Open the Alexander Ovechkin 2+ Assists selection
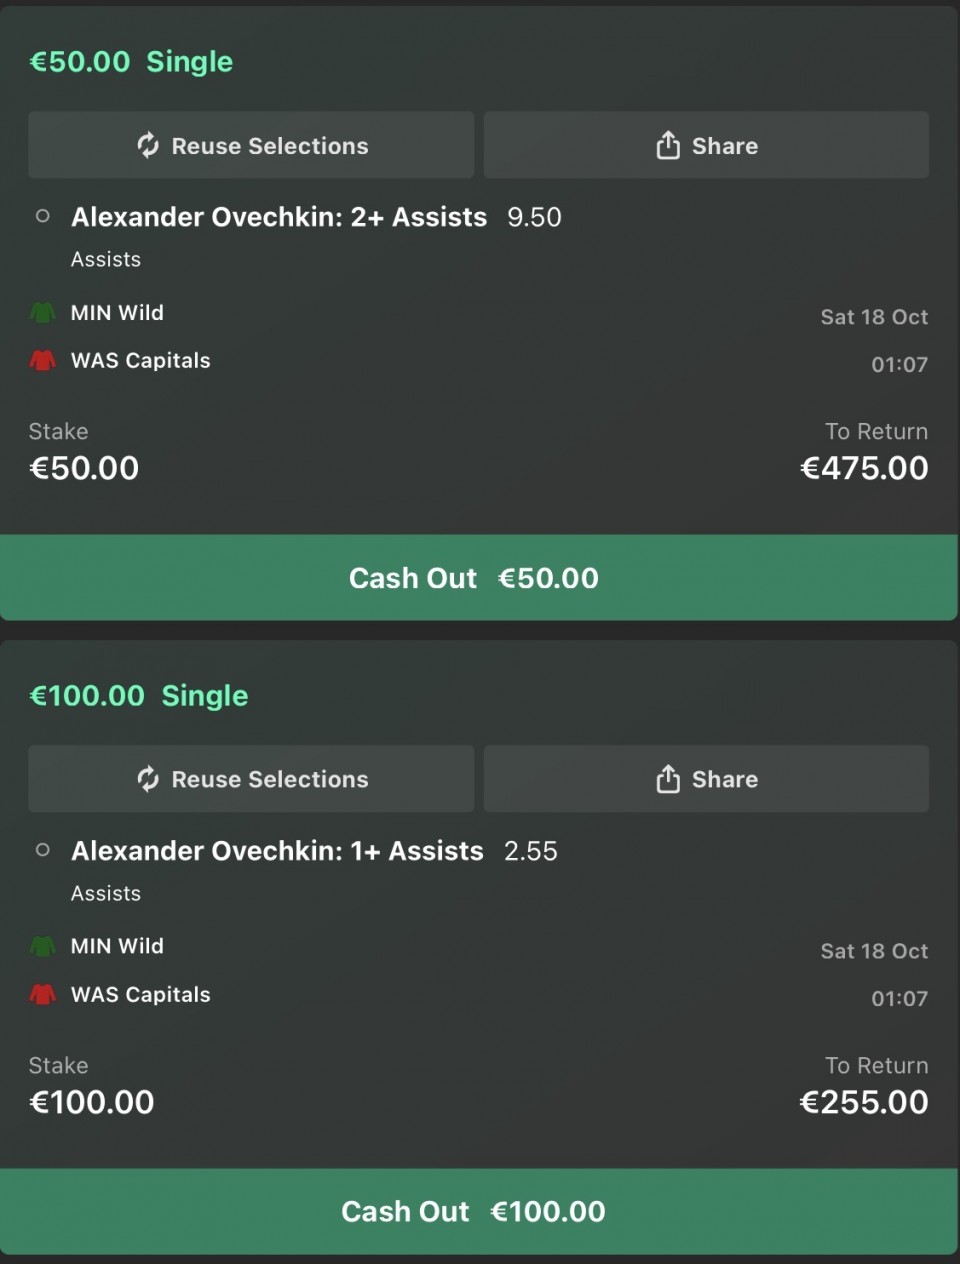960x1264 pixels. [x=279, y=217]
